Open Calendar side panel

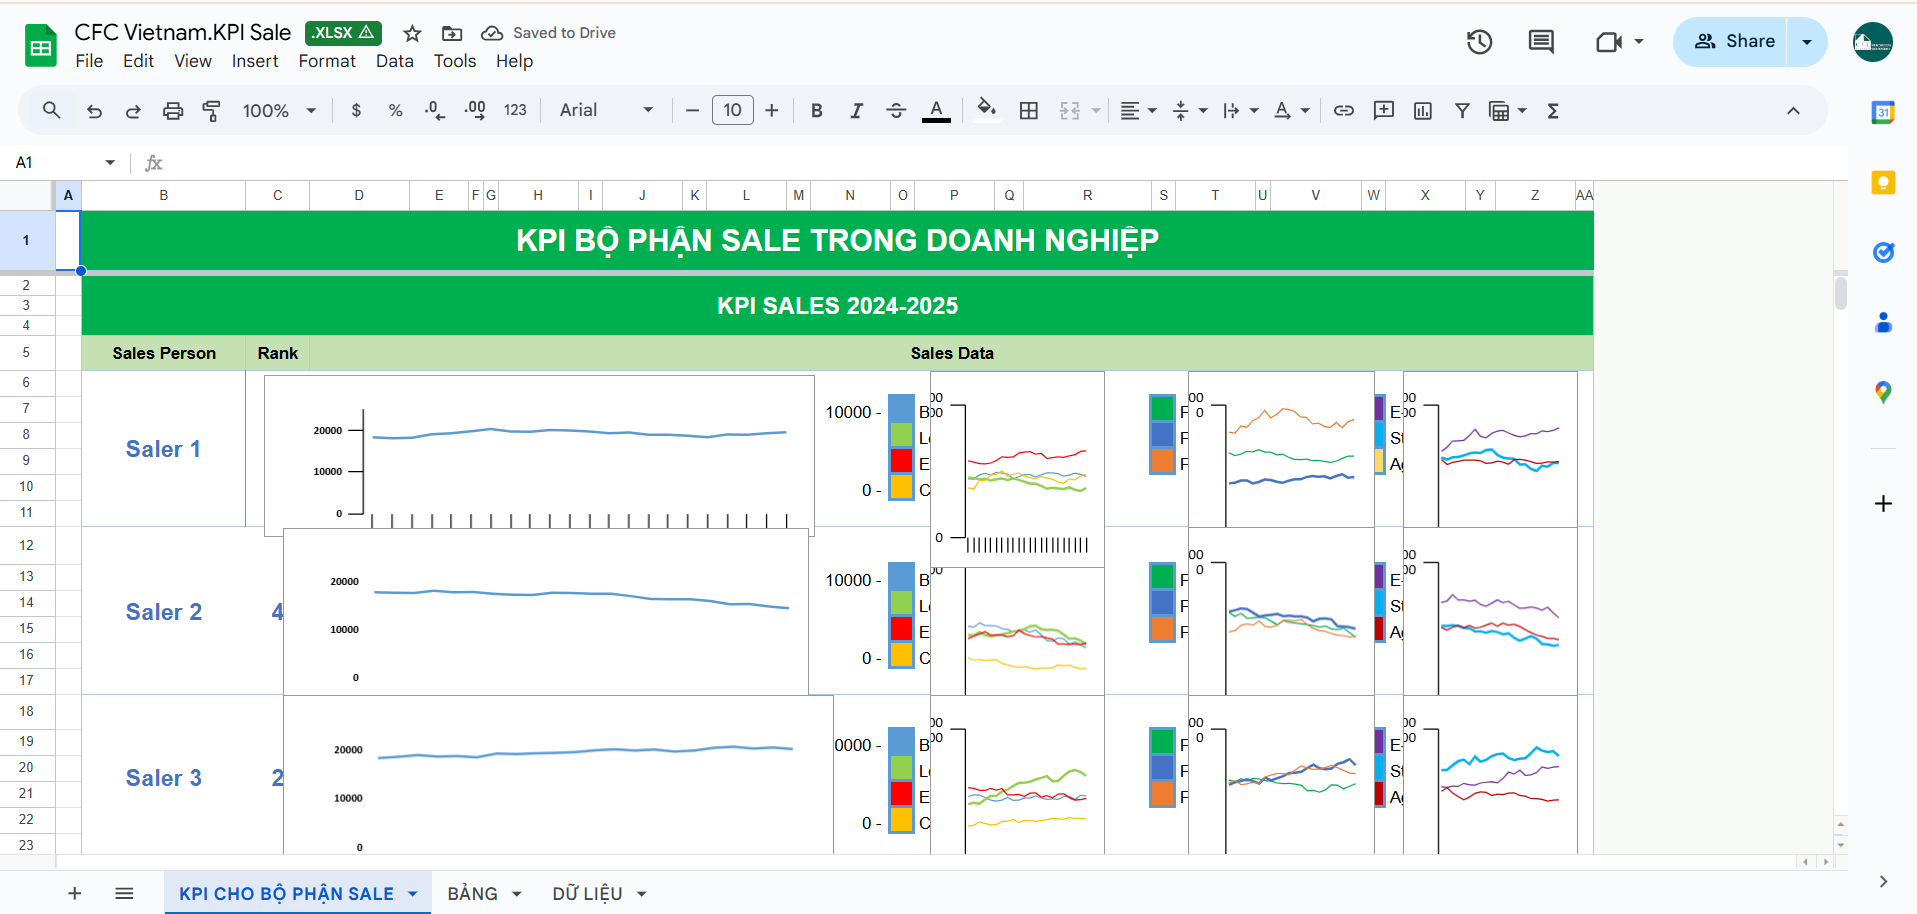pos(1883,112)
